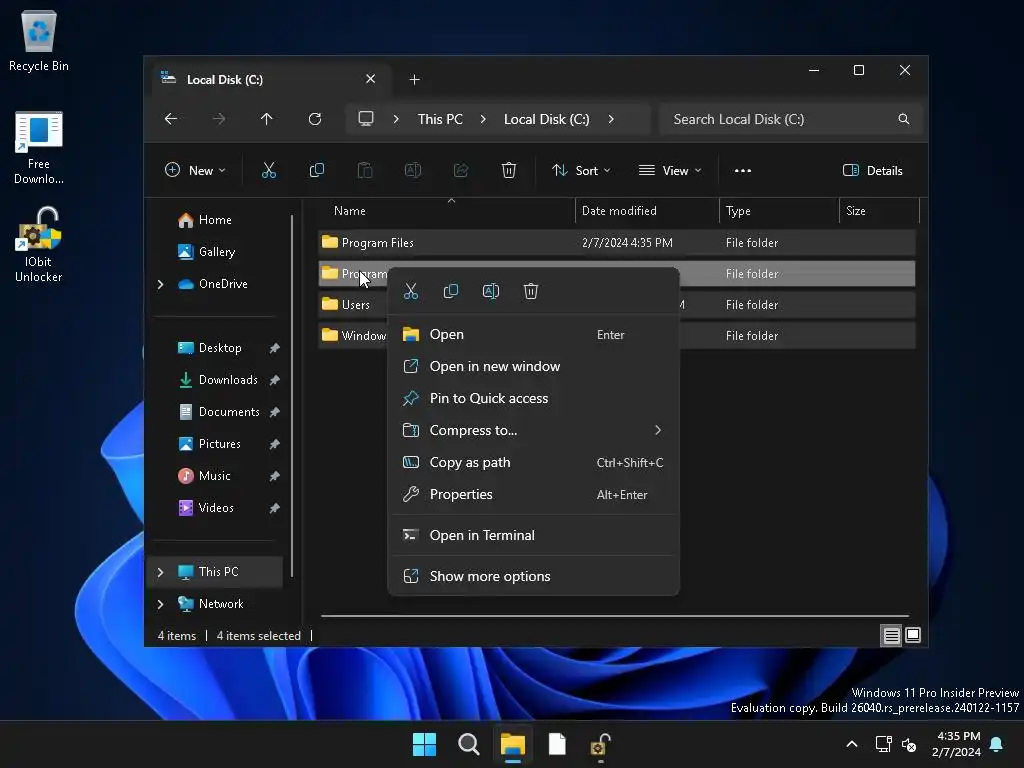Sort by the Name column header

(x=349, y=211)
